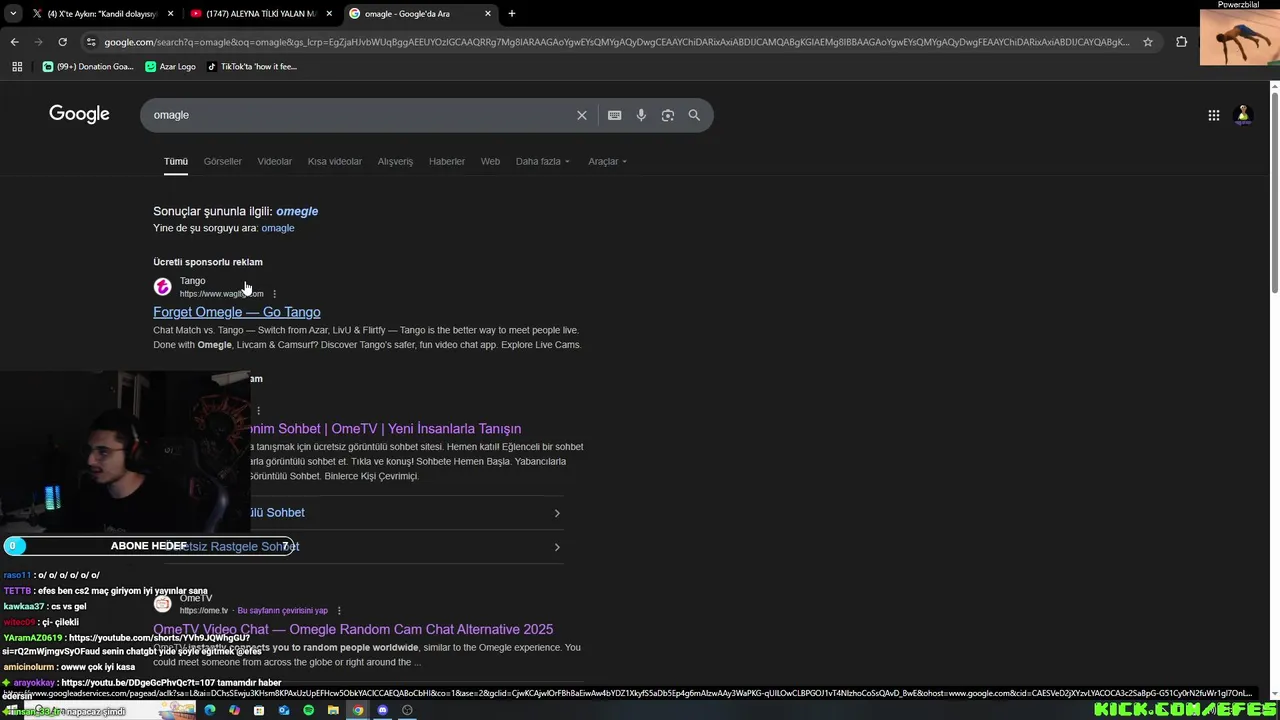Reload the current page
This screenshot has width=1280, height=720.
62,42
